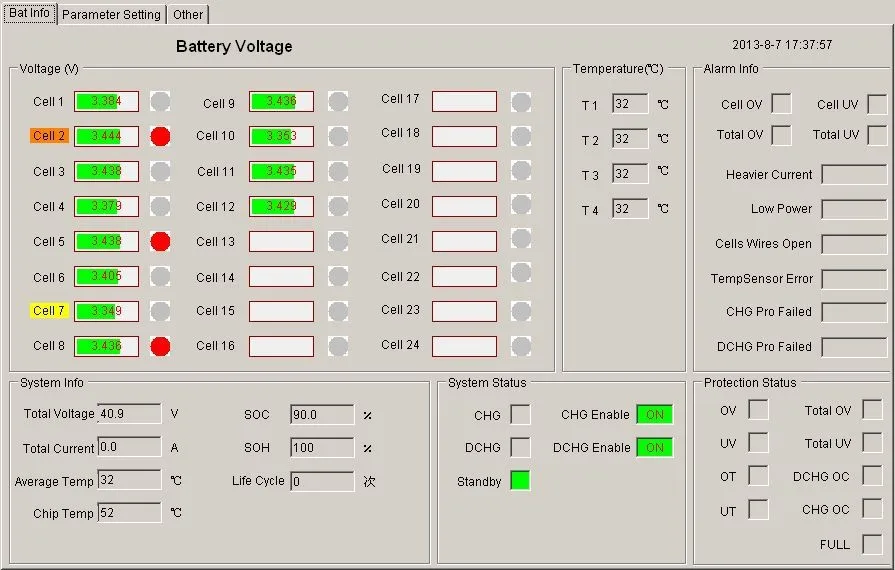Click the Cell 7 voltage bar showing 3.349
Image resolution: width=895 pixels, height=570 pixels.
pyautogui.click(x=106, y=311)
